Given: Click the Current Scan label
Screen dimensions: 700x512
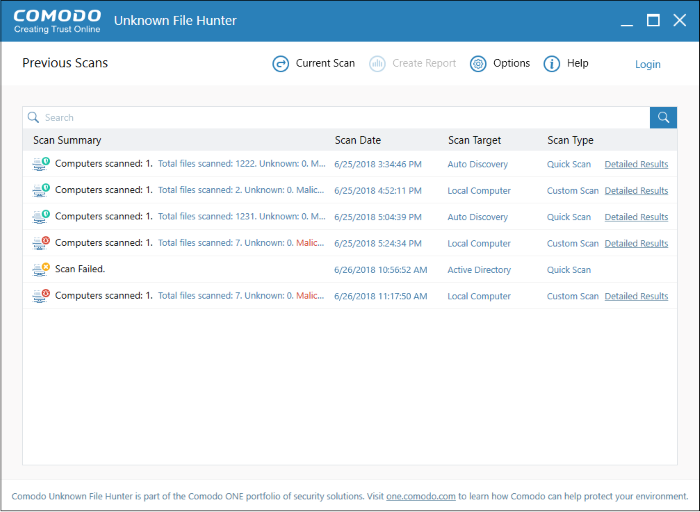Looking at the screenshot, I should point(325,63).
